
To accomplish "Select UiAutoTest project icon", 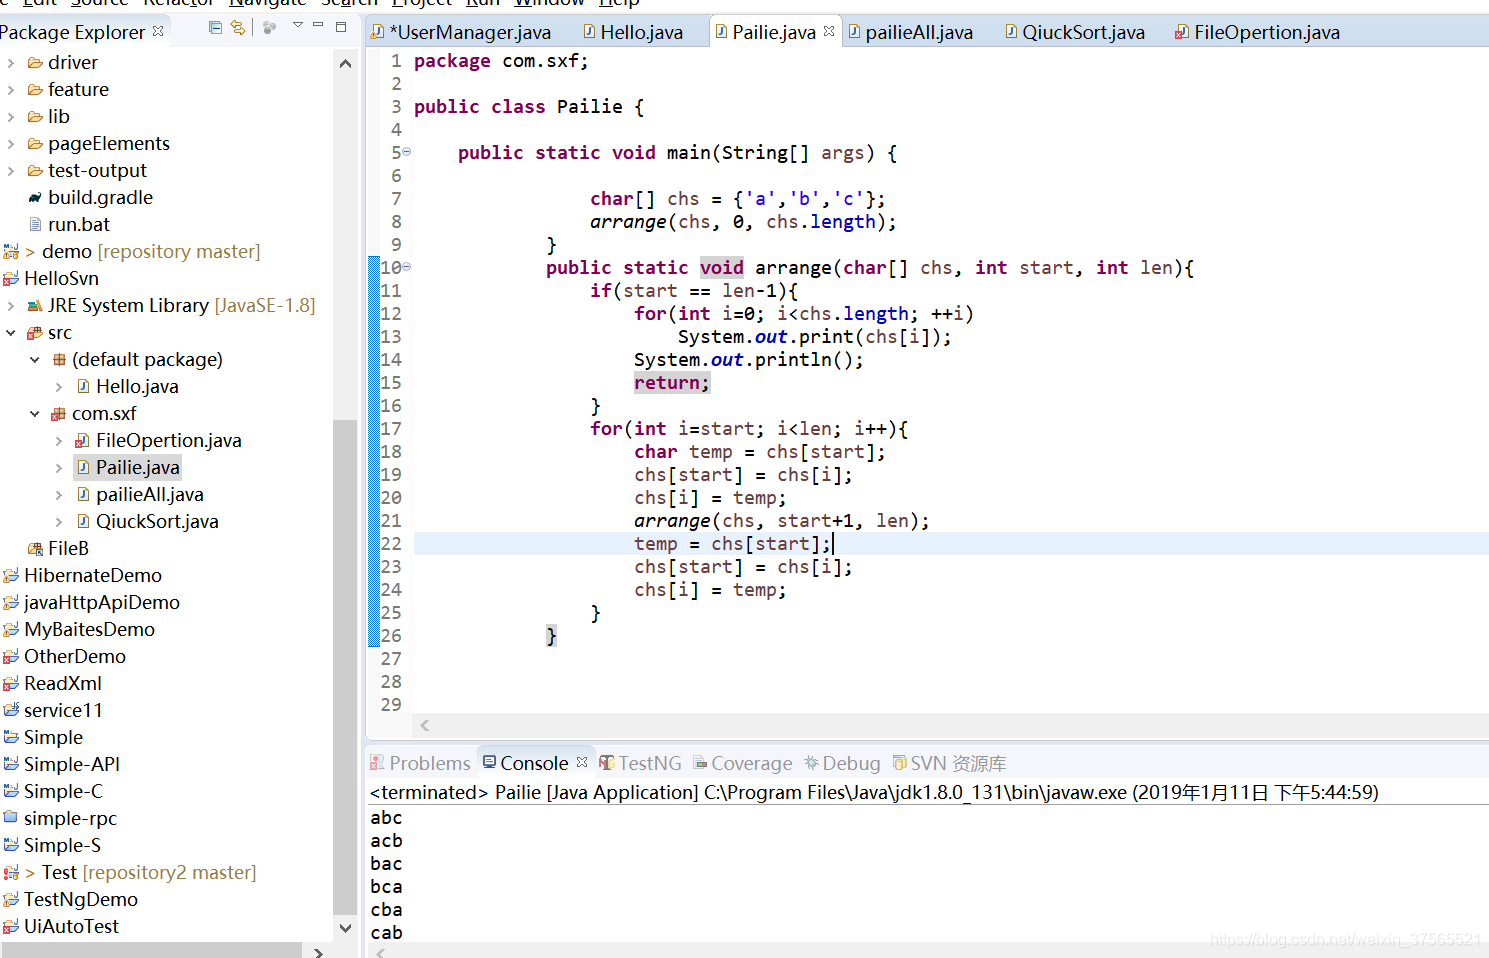I will (x=11, y=927).
